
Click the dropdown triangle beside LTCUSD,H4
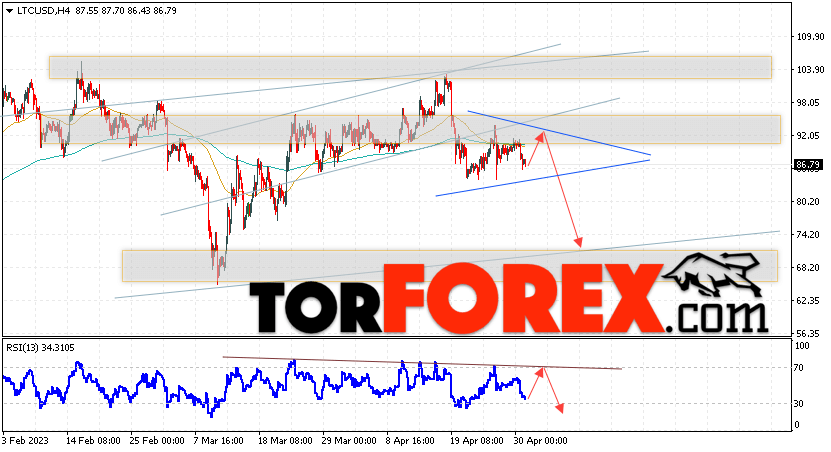pyautogui.click(x=10, y=11)
